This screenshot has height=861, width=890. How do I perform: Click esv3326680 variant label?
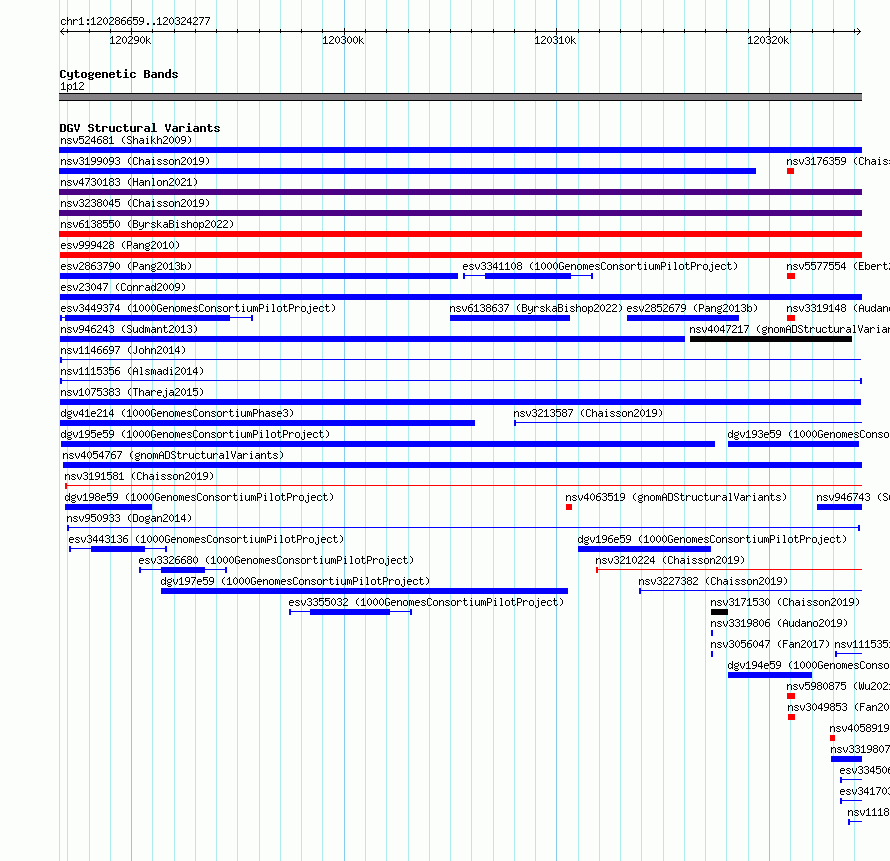click(x=276, y=560)
